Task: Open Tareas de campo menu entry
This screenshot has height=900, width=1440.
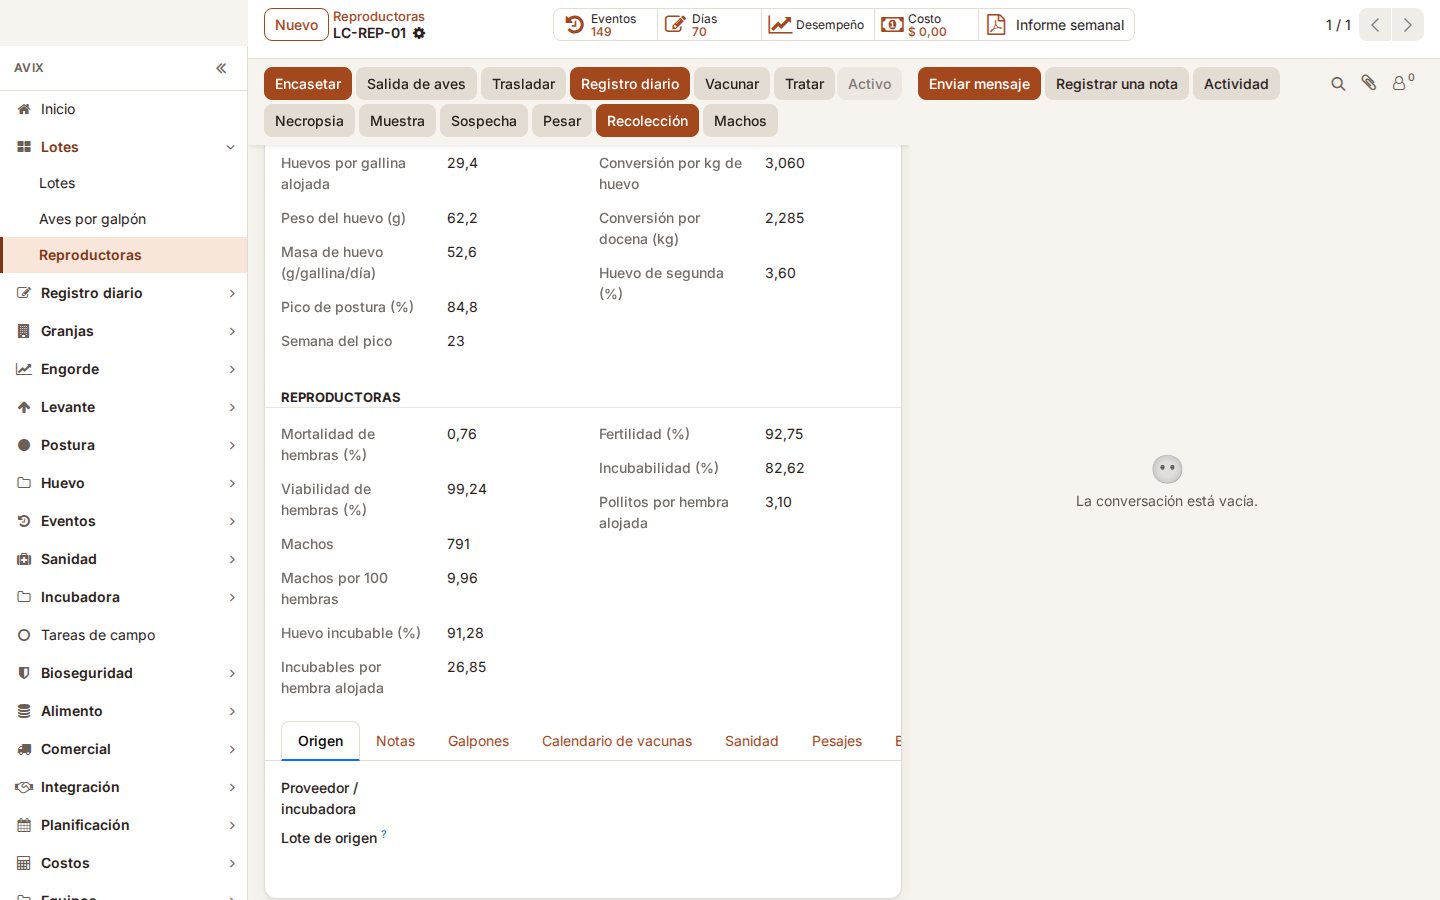Action: (x=123, y=635)
